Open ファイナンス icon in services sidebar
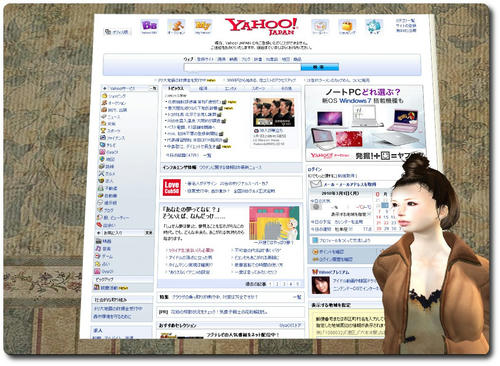The width and height of the screenshot is (500, 366). pyautogui.click(x=103, y=138)
